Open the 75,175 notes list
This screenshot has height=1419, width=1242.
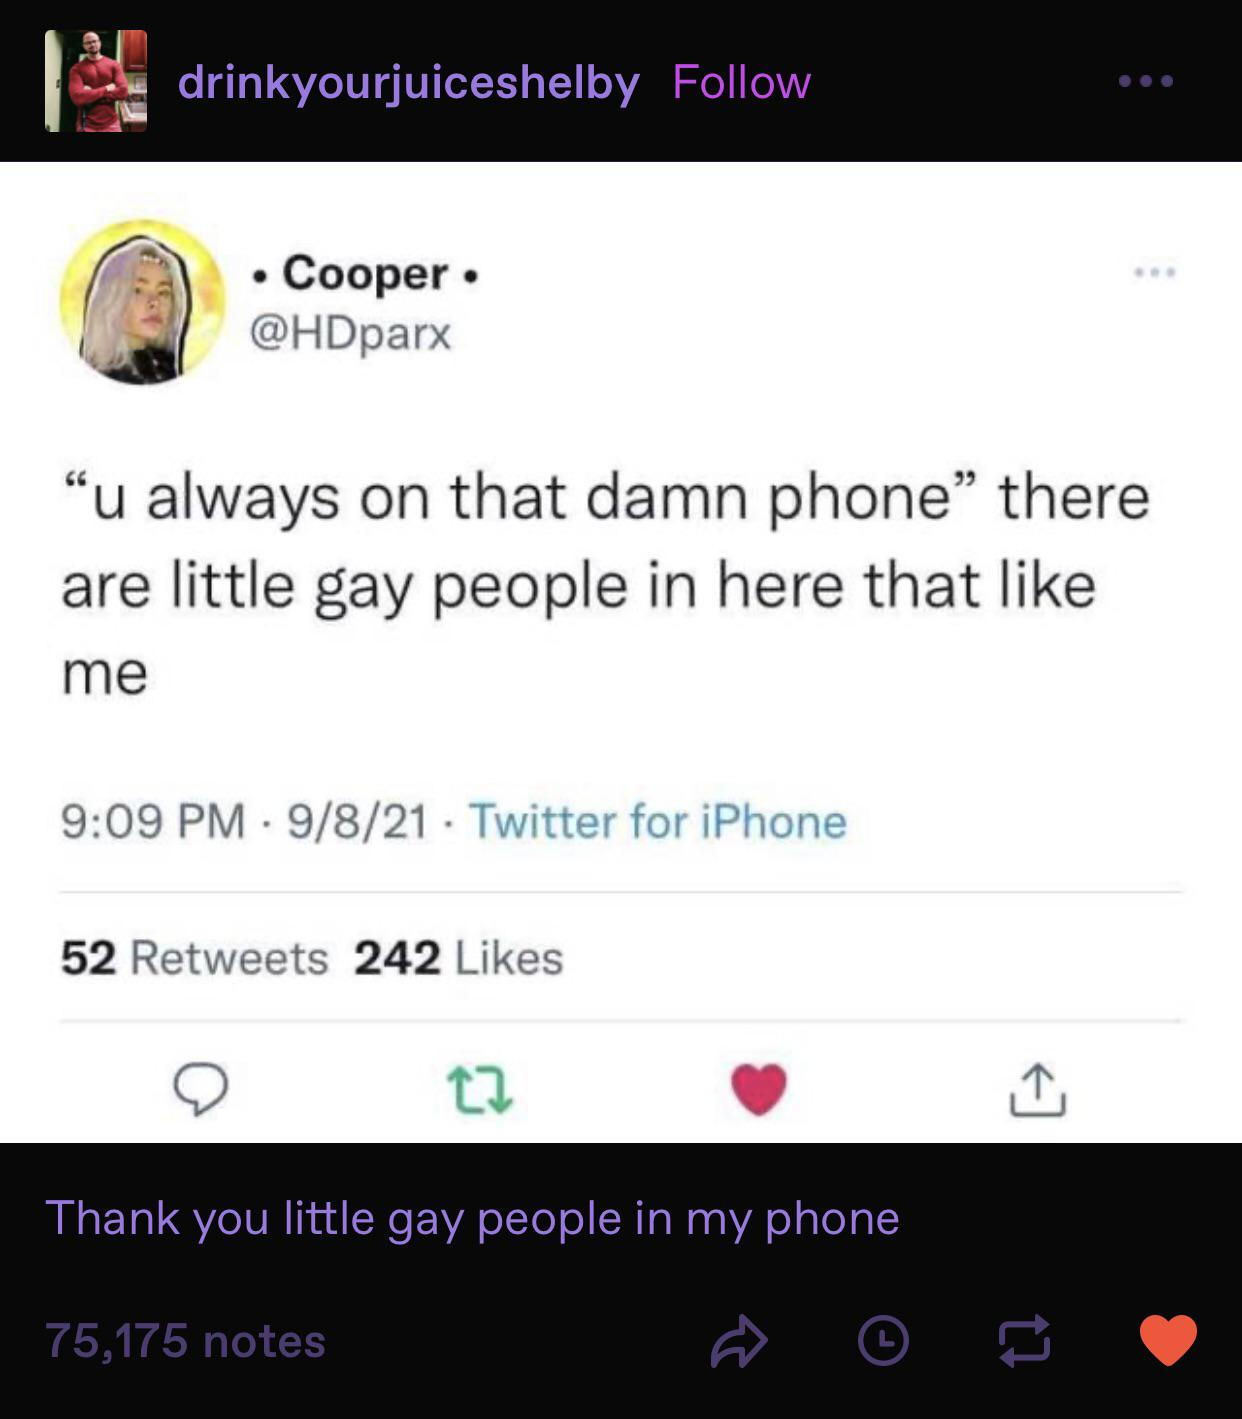pyautogui.click(x=185, y=1341)
